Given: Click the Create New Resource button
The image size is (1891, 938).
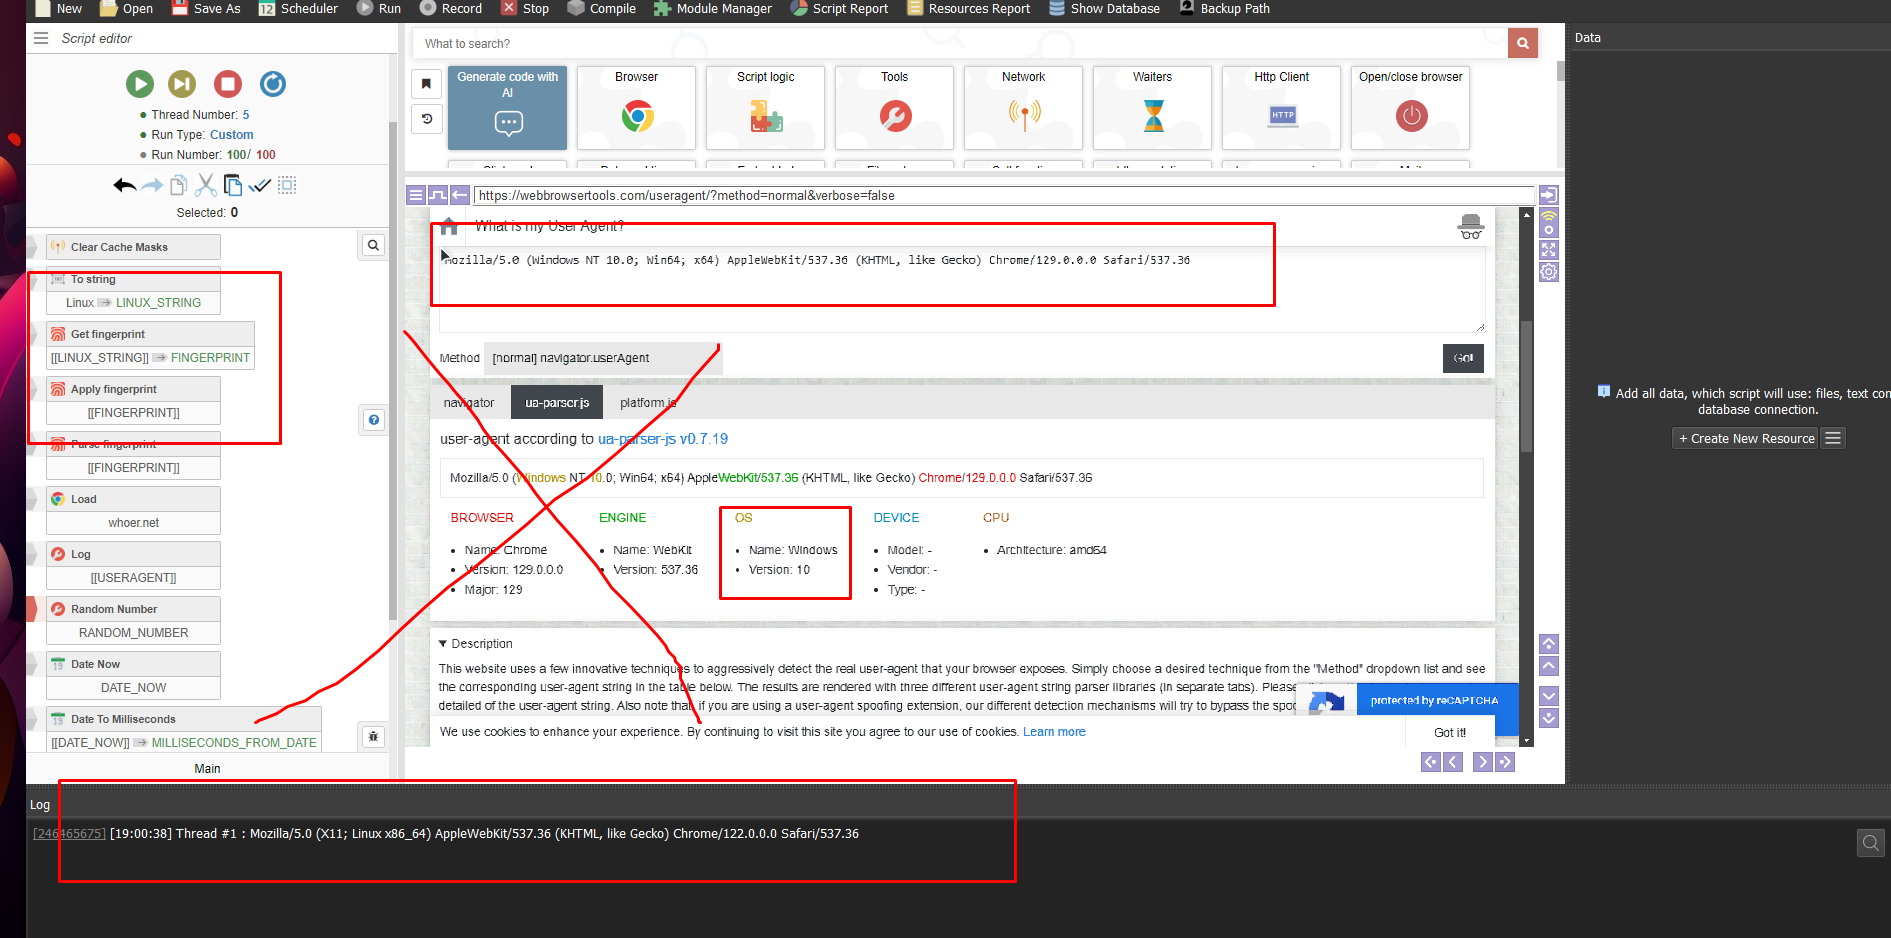Looking at the screenshot, I should 1745,439.
